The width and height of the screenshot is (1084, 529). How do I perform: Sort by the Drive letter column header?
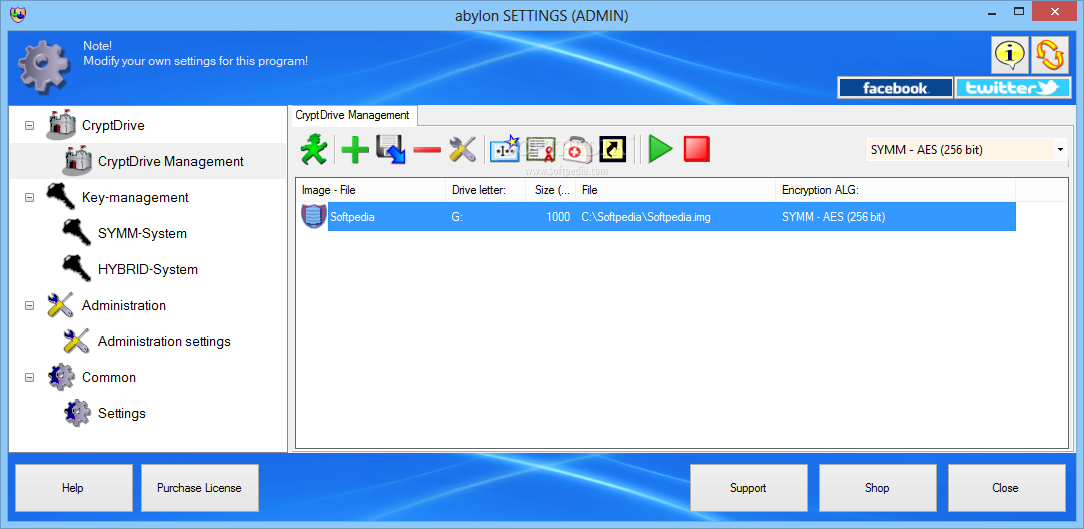(x=485, y=189)
